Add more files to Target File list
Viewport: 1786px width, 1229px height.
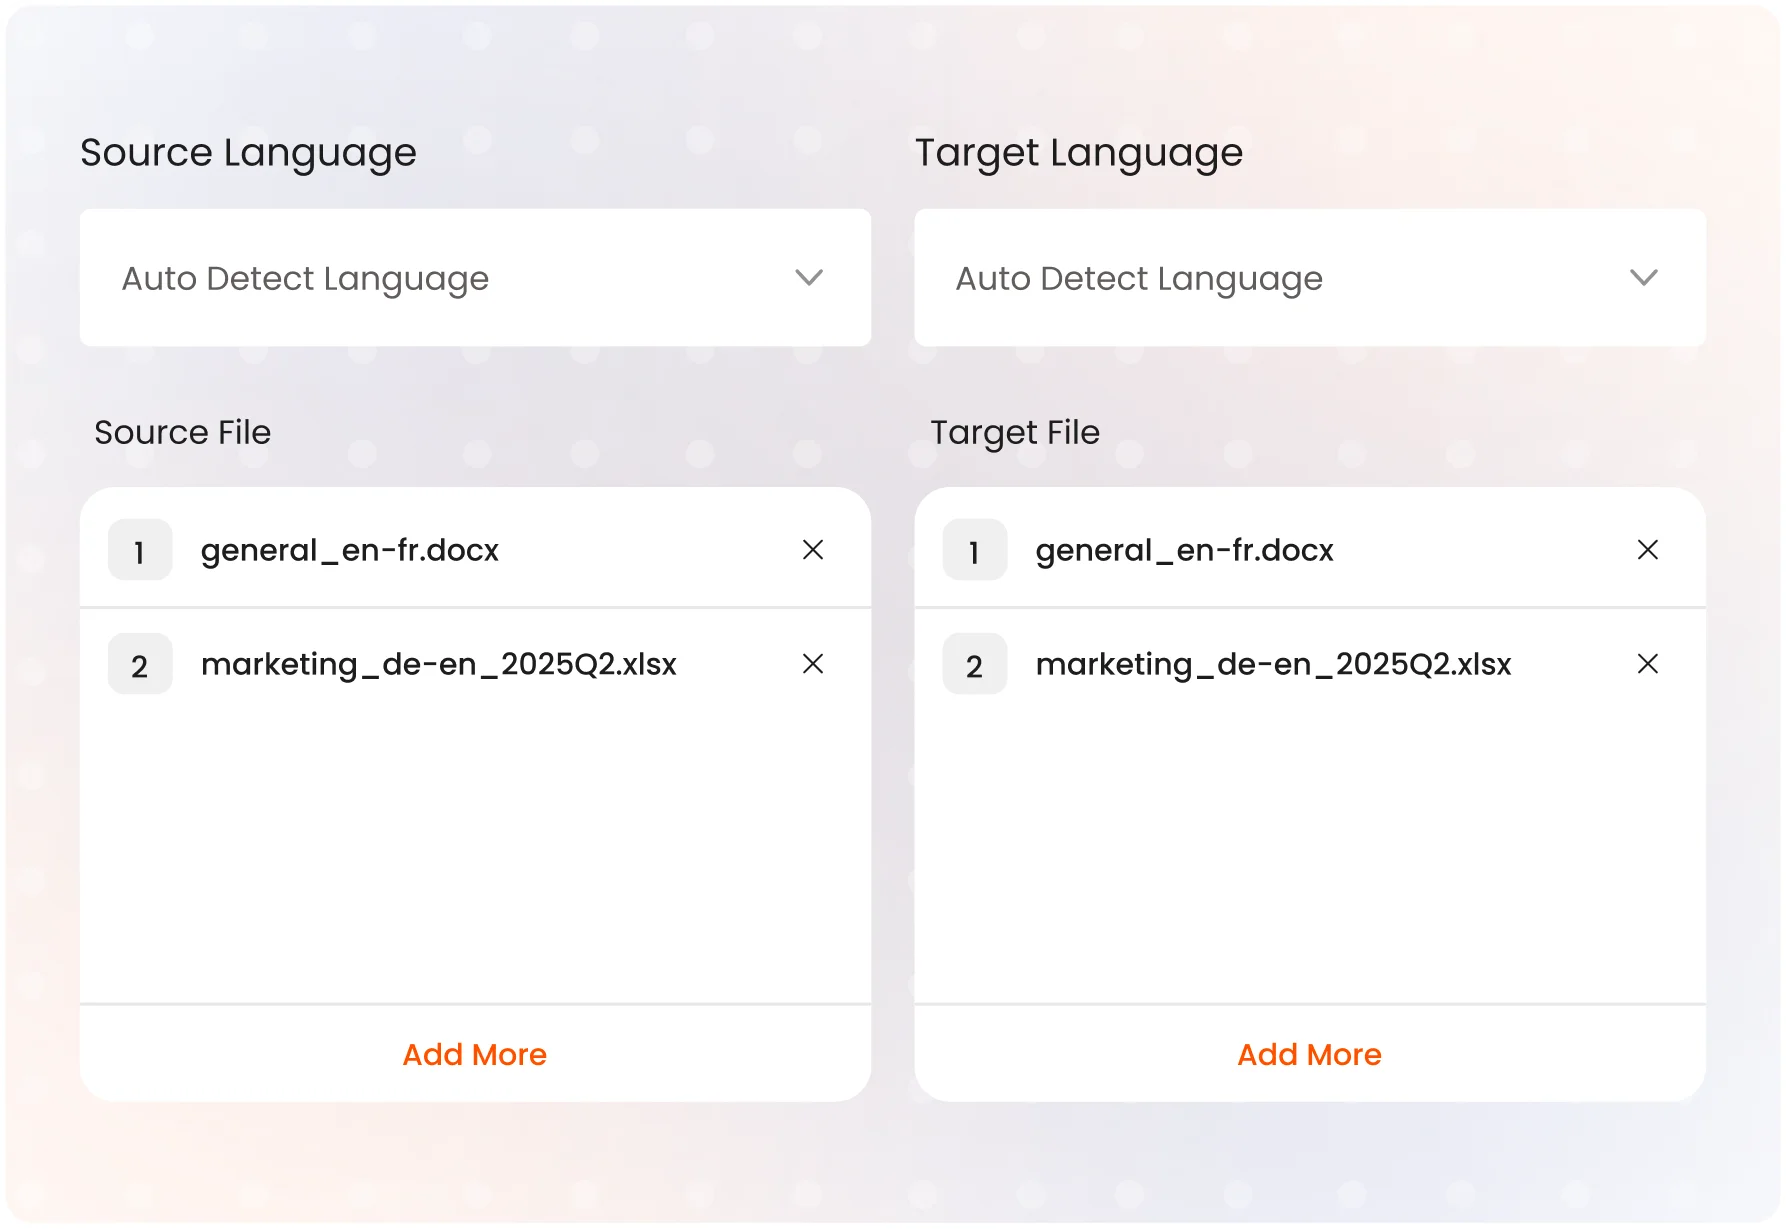[x=1309, y=1054]
